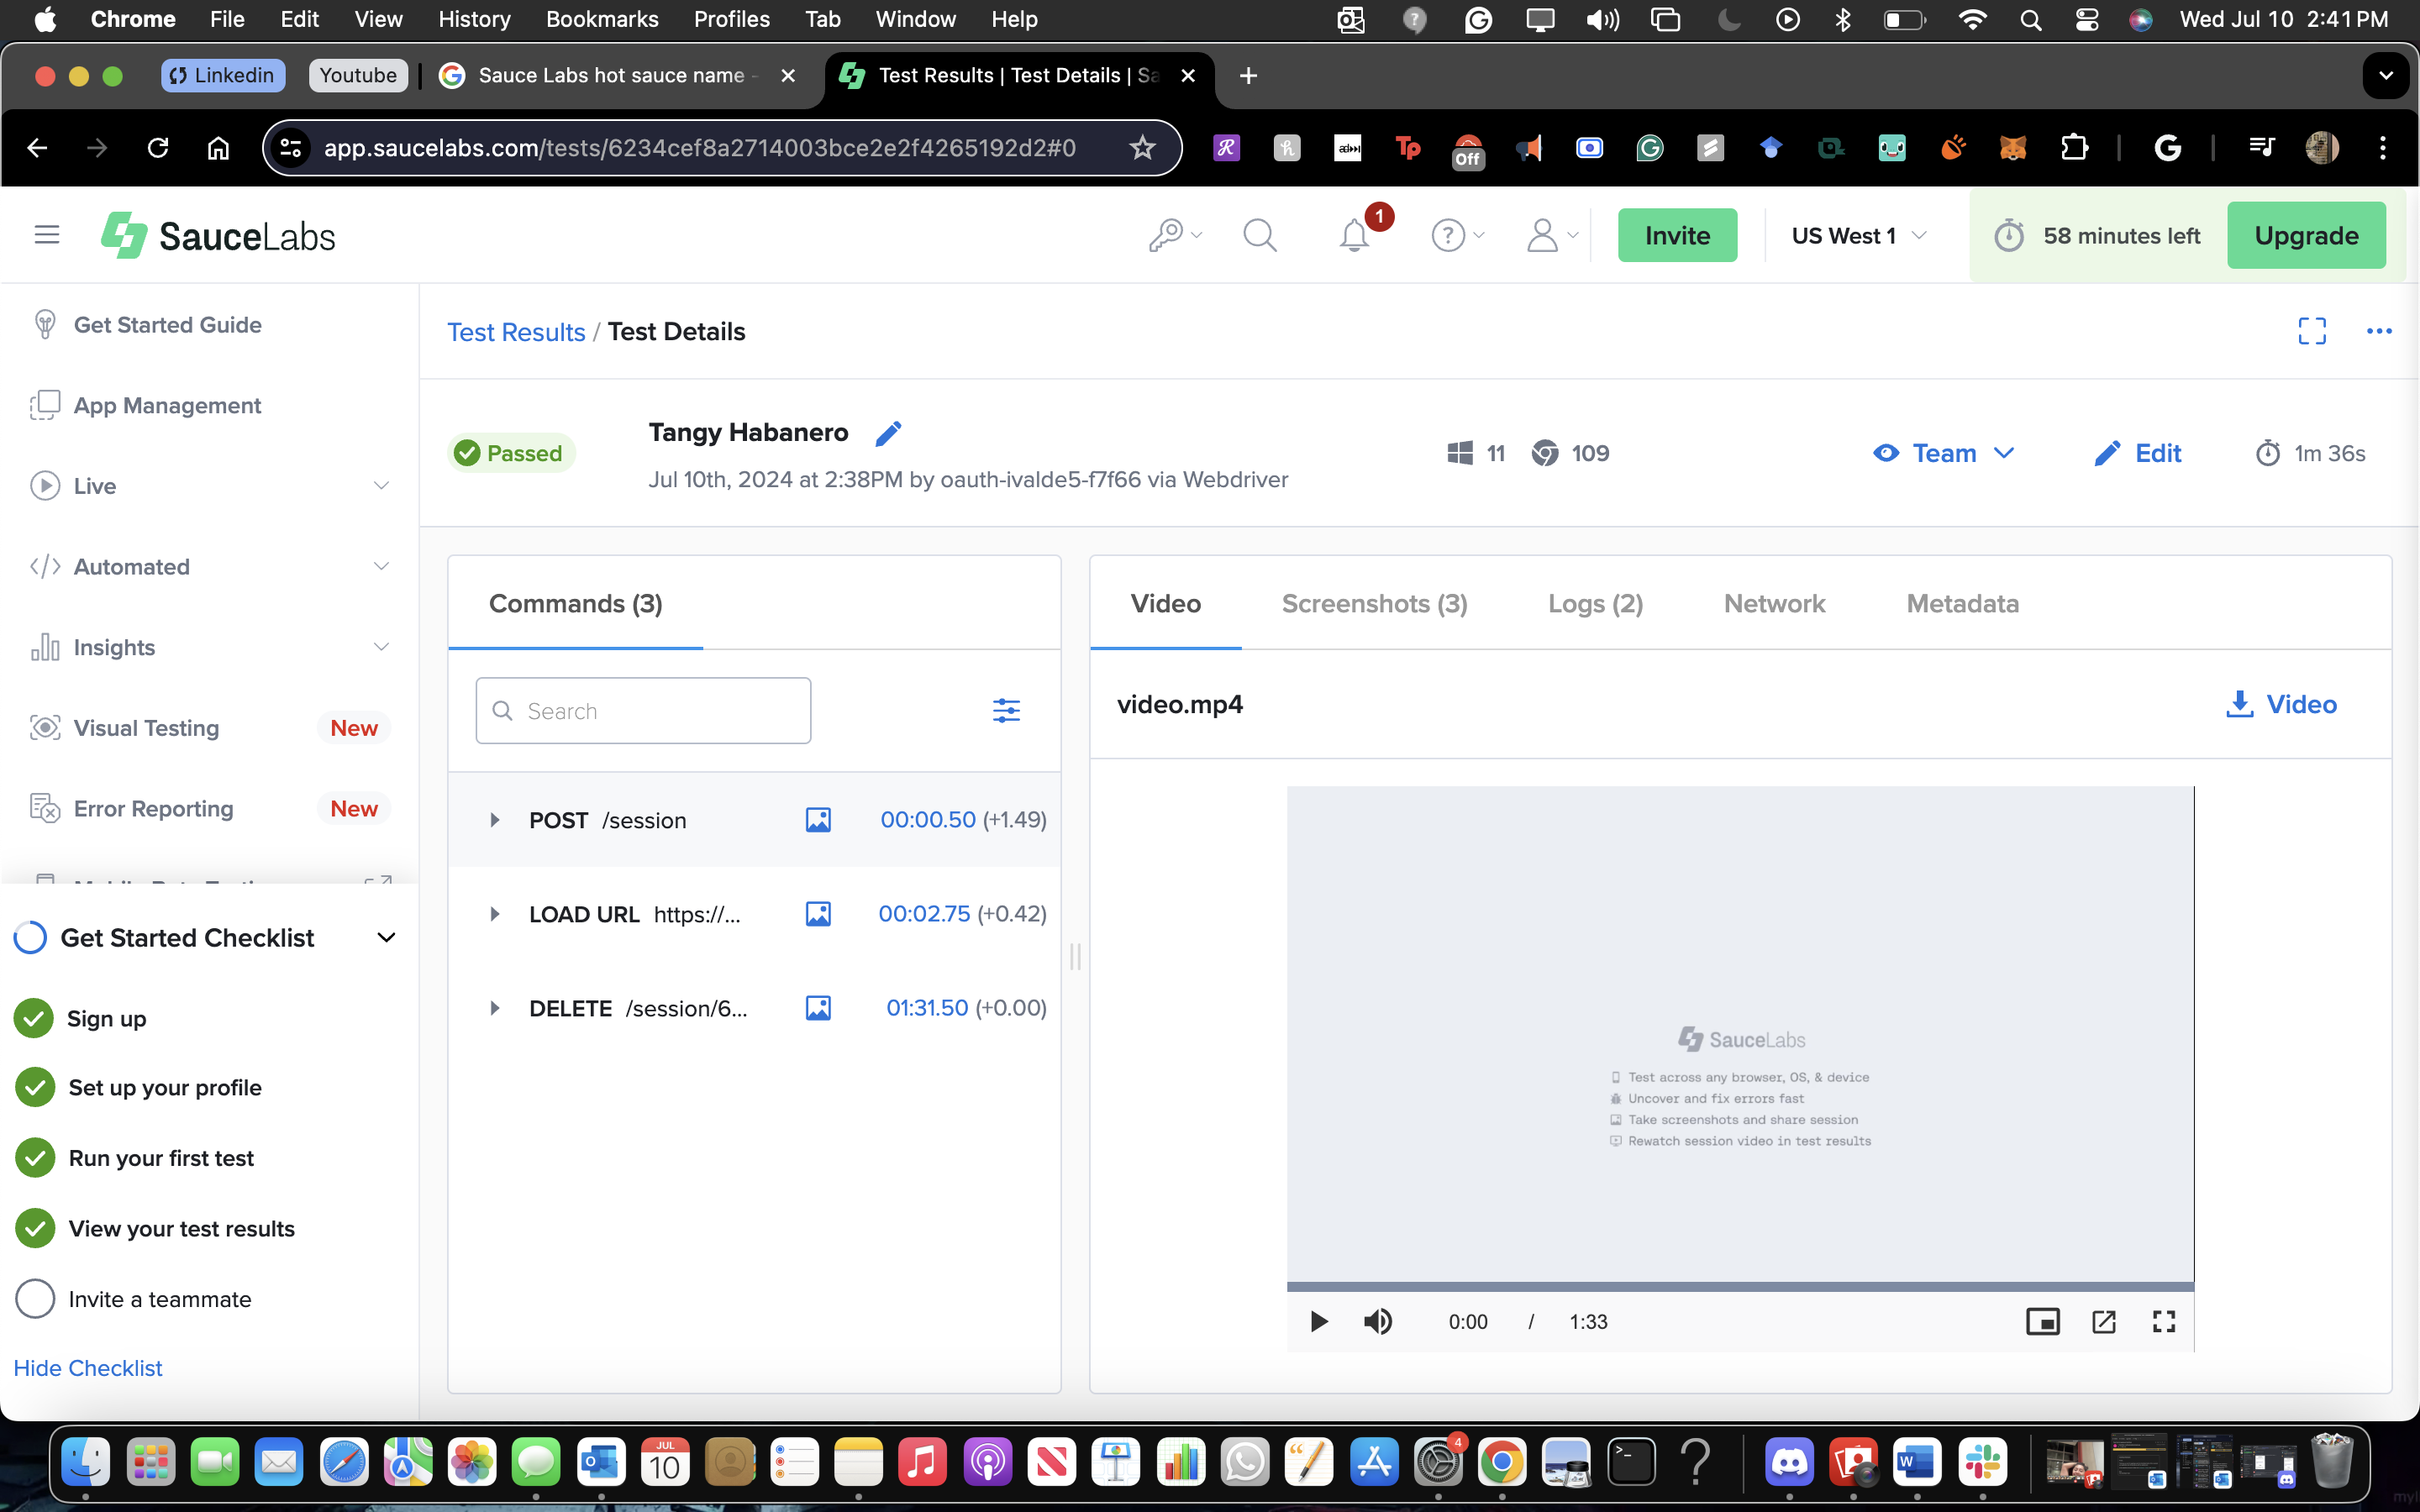
Task: Expand the LOAD URL command row
Action: tap(494, 914)
